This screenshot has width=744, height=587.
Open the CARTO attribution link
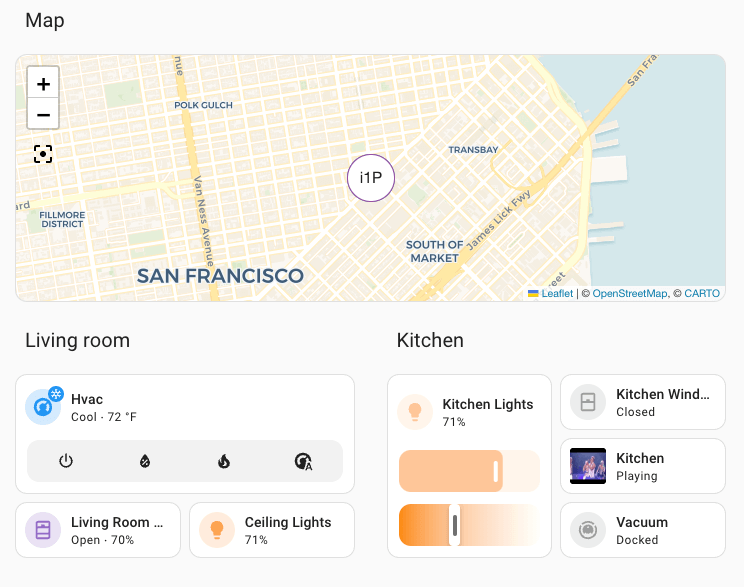click(x=701, y=294)
